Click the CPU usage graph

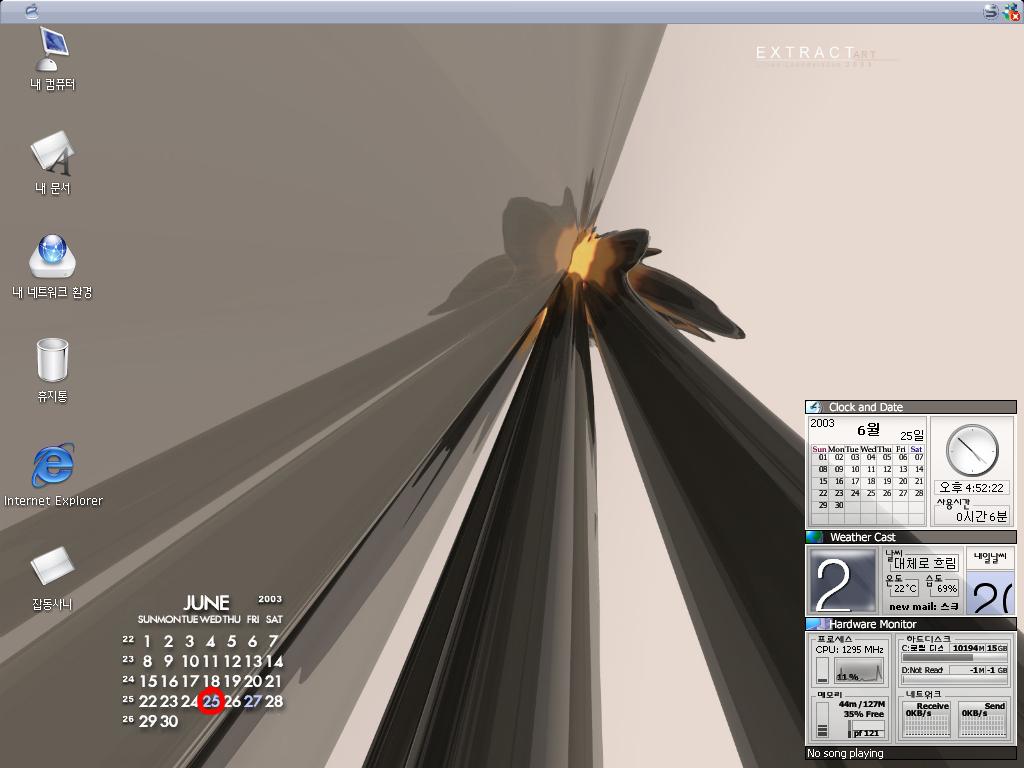(859, 671)
